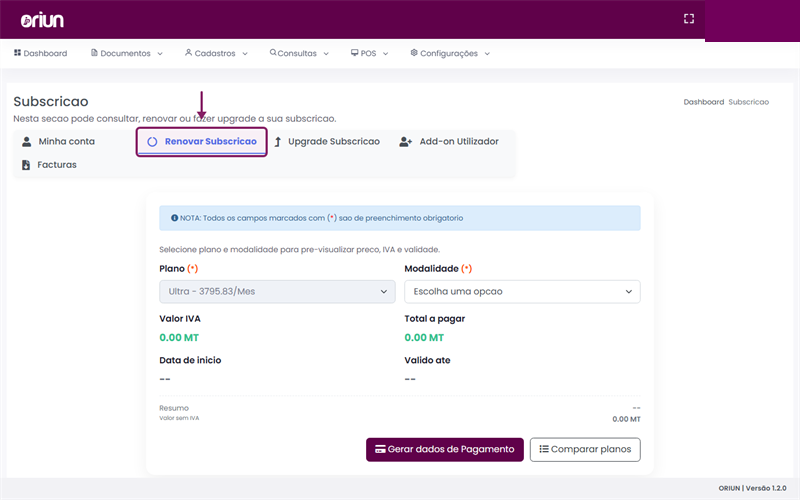Expand the Cadastros menu chevron

(245, 54)
